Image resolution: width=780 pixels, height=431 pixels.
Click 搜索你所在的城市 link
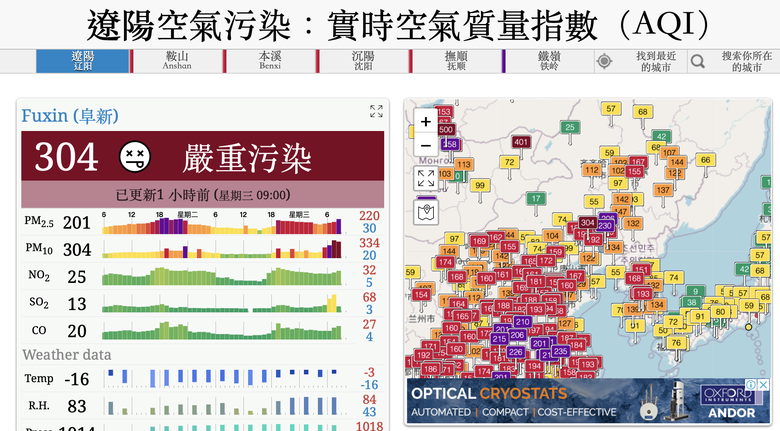747,61
